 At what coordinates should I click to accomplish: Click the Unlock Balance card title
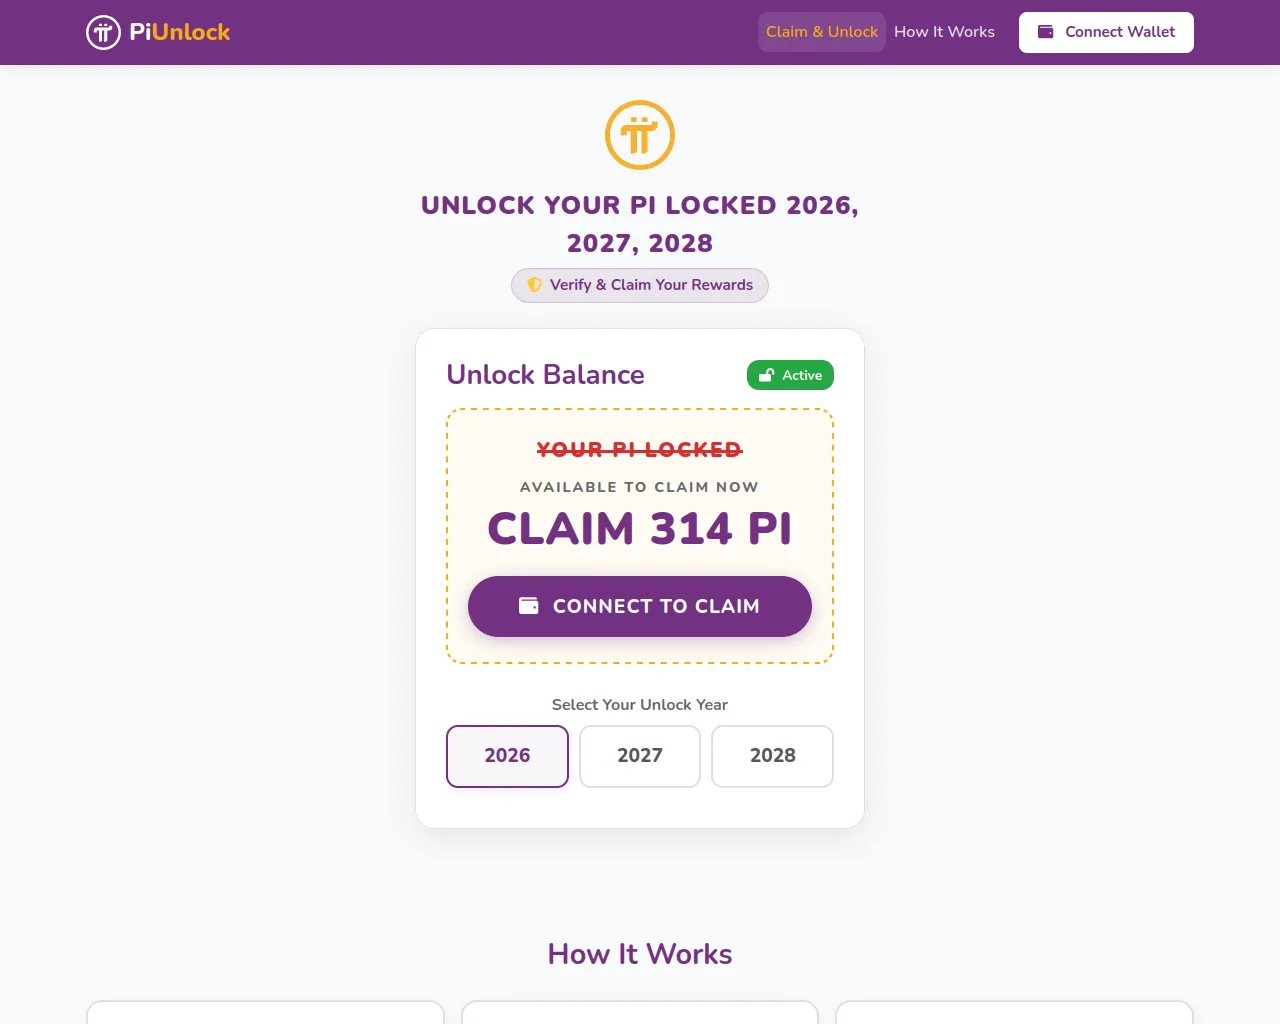pyautogui.click(x=545, y=375)
